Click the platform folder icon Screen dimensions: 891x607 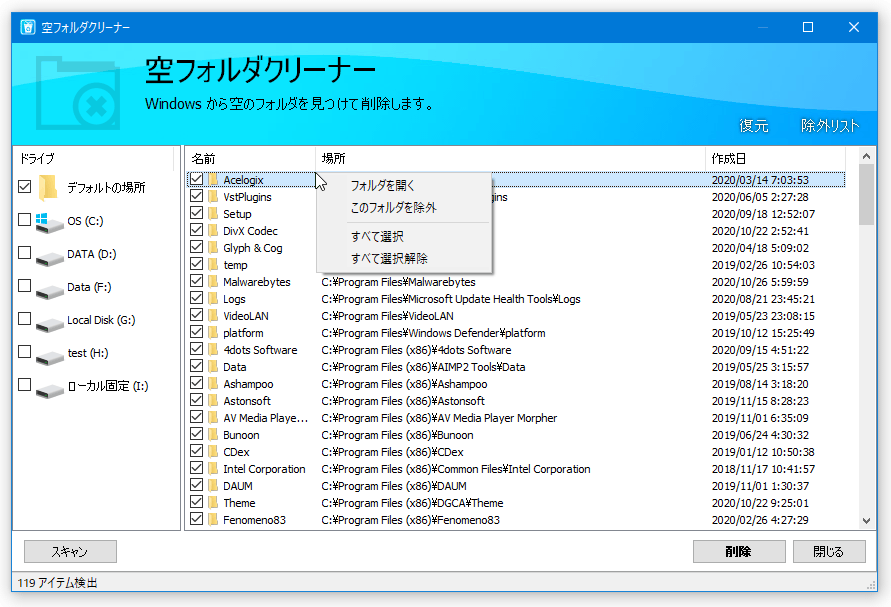(x=213, y=333)
